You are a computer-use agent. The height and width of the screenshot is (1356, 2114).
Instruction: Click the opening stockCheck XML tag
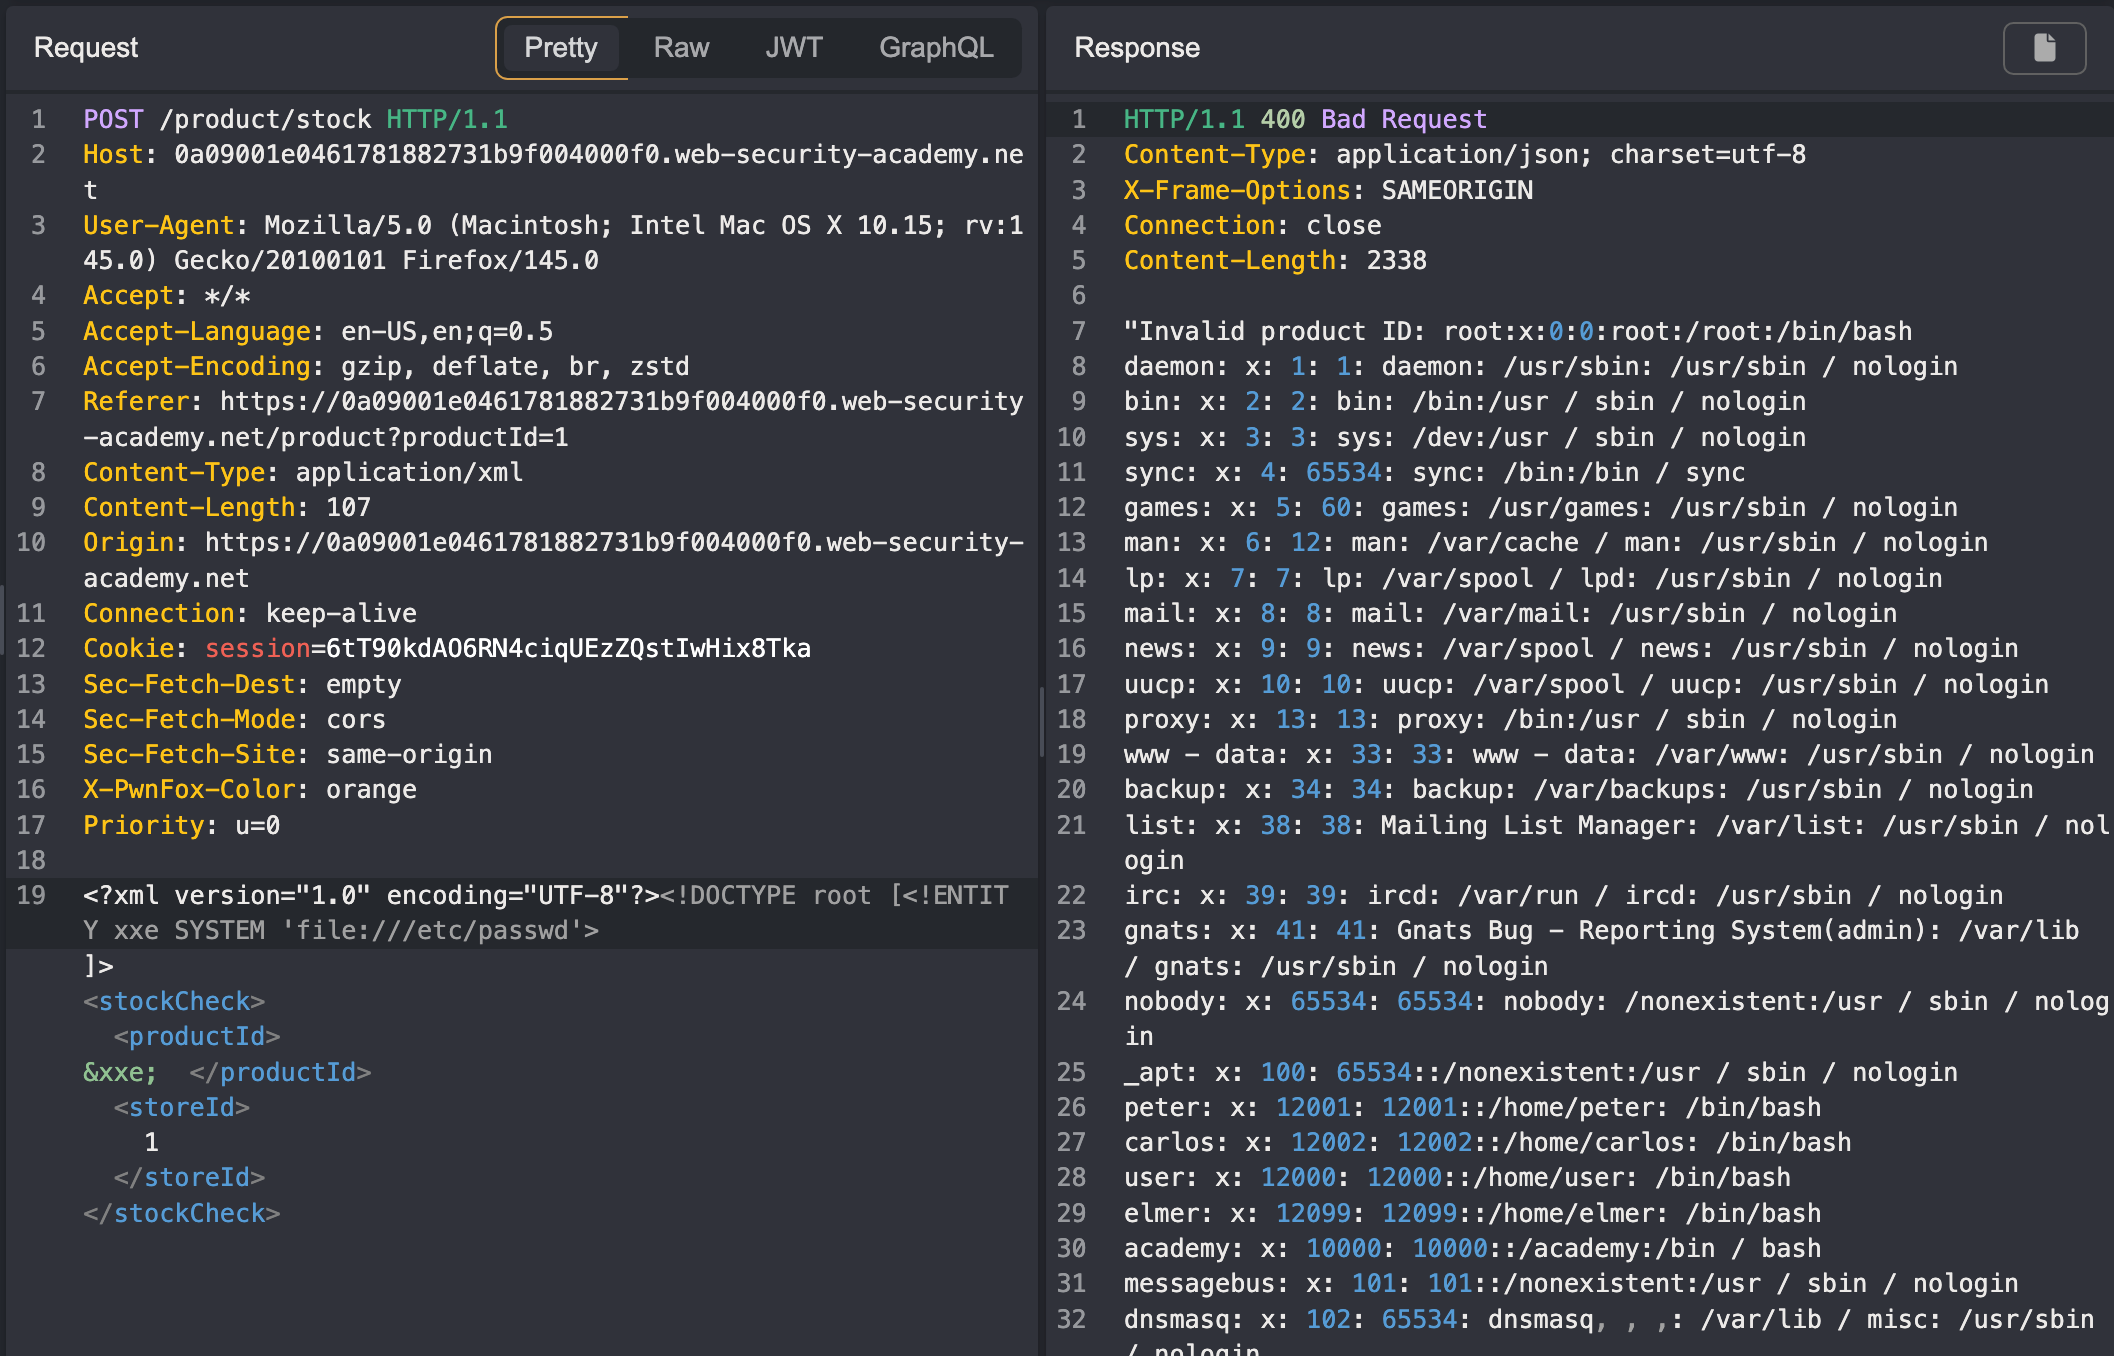click(174, 1001)
